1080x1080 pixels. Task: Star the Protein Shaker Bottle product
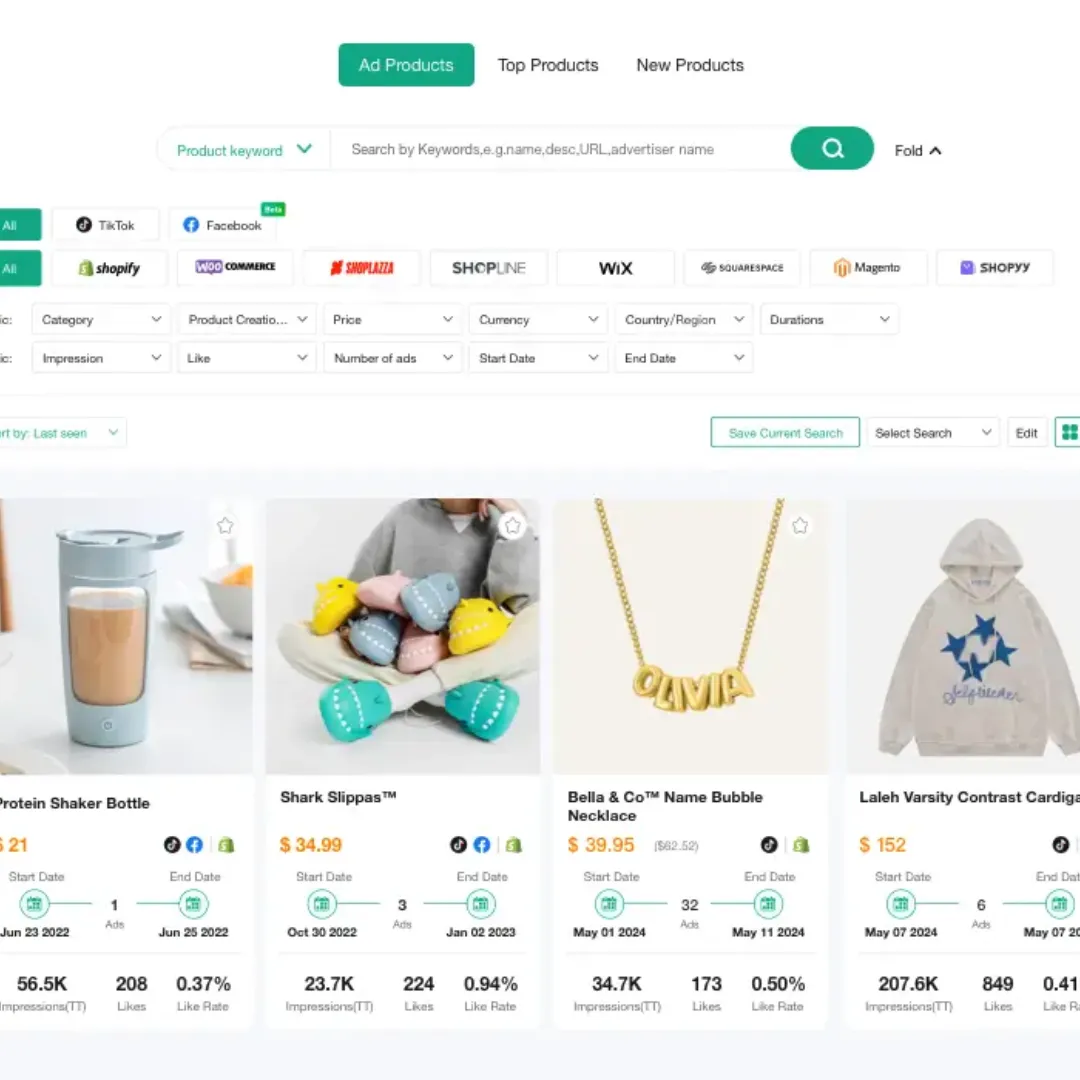(x=225, y=526)
